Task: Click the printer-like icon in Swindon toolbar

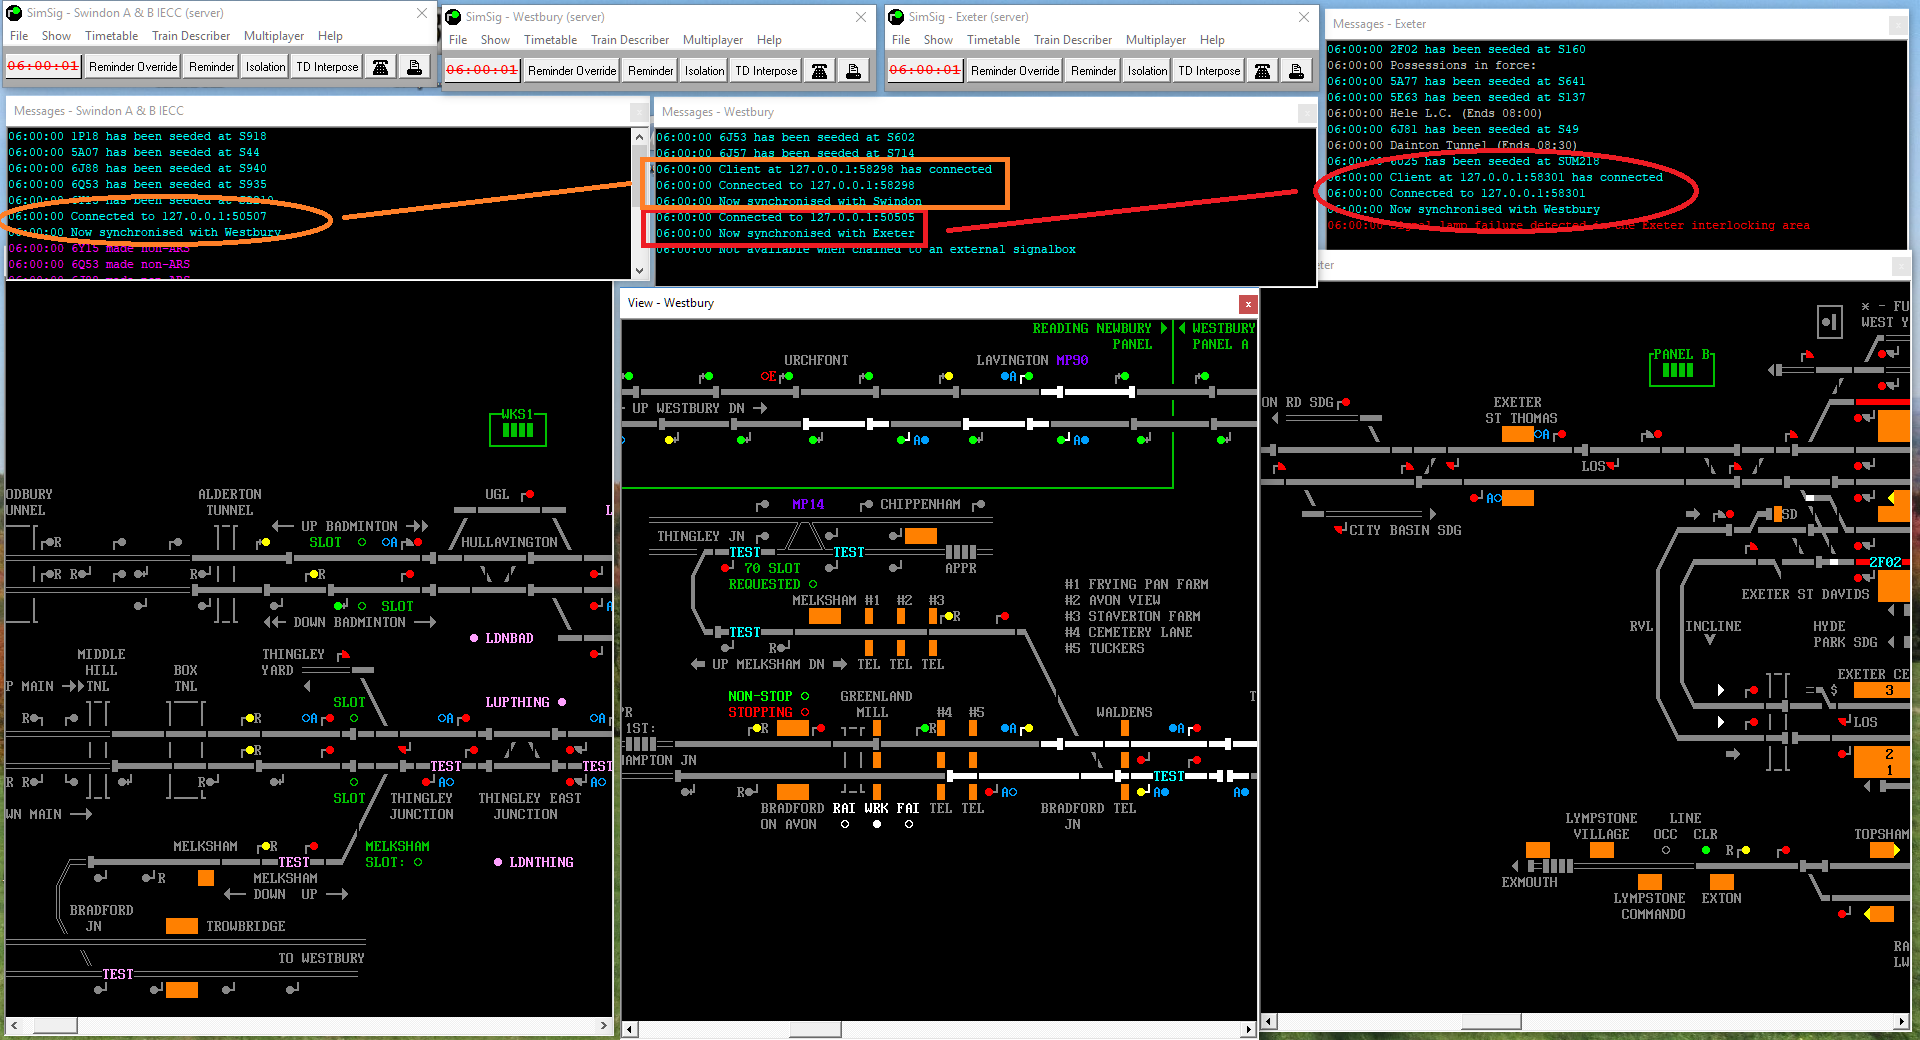Action: pyautogui.click(x=414, y=67)
